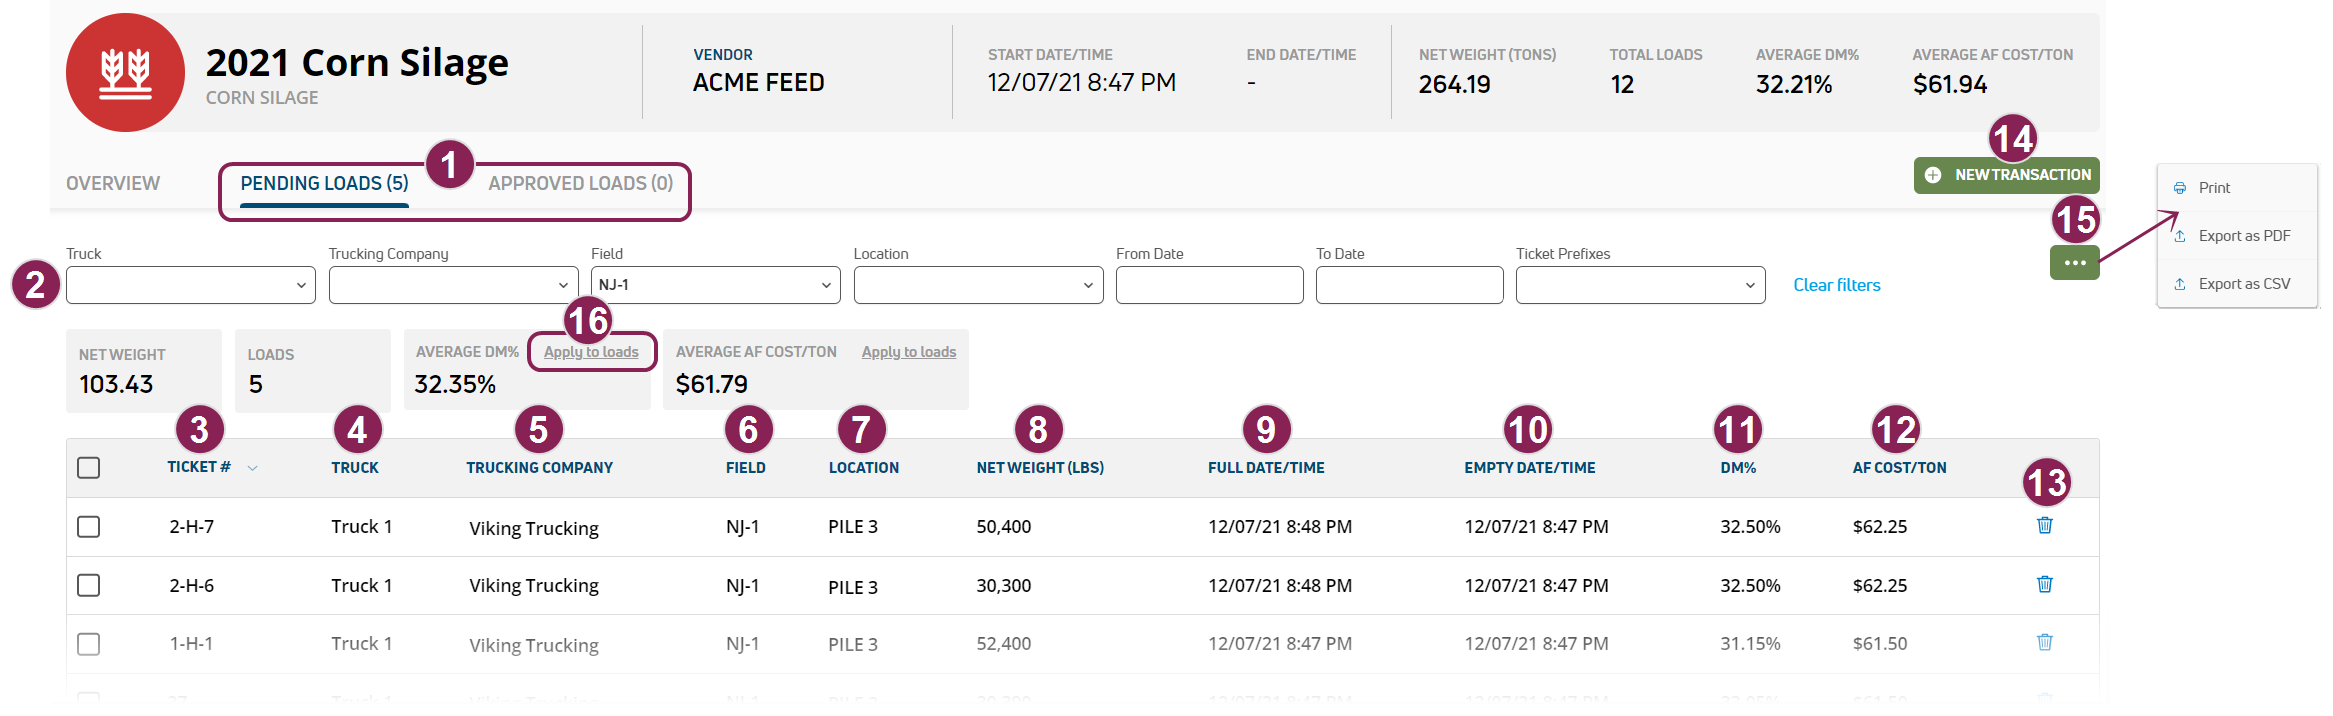Tick the select-all checkbox in table header
Image resolution: width=2333 pixels, height=716 pixels.
[x=89, y=468]
